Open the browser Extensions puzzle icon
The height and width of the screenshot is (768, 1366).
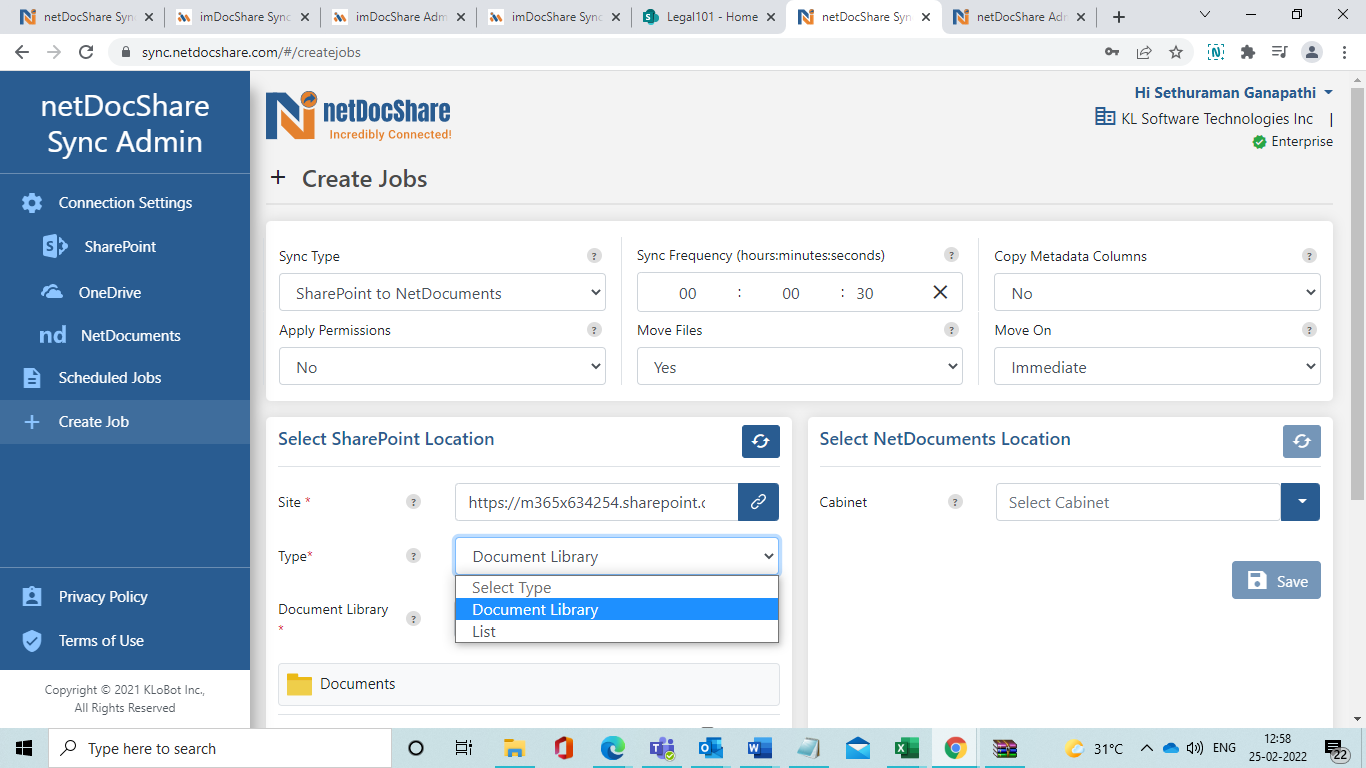[x=1247, y=52]
